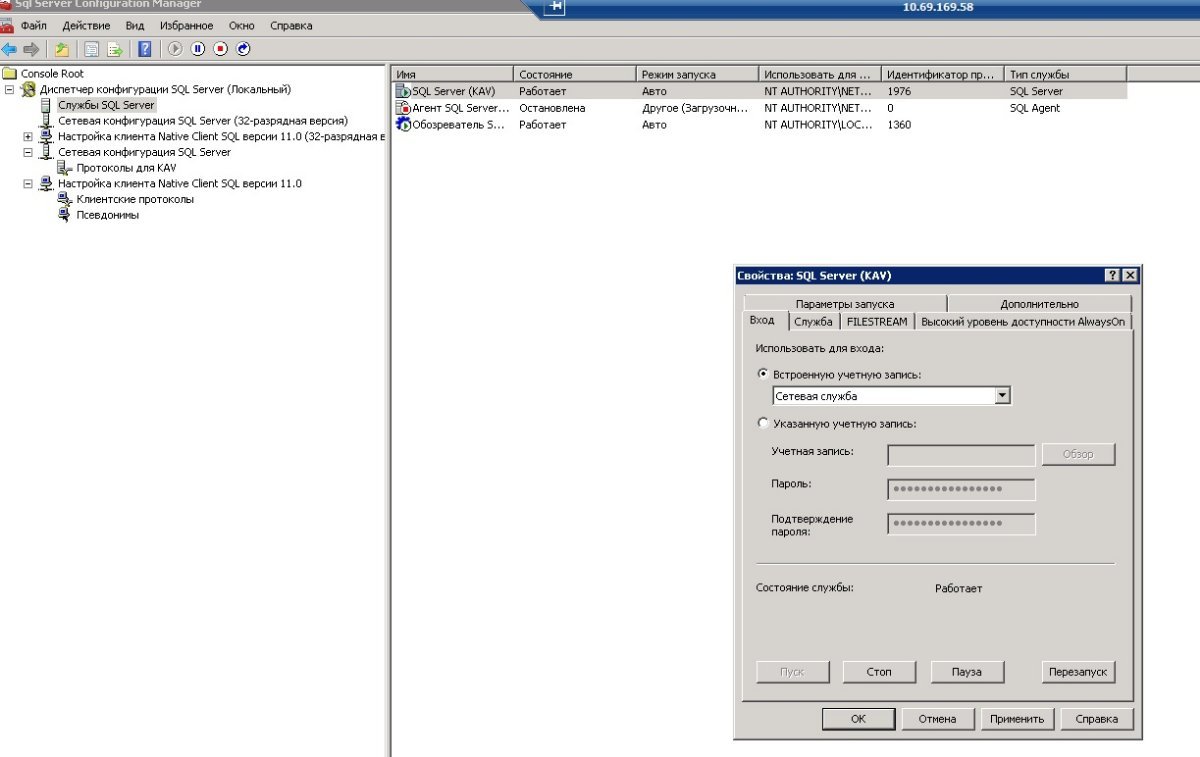
Task: Click the Pause service toolbar icon
Action: coord(198,49)
